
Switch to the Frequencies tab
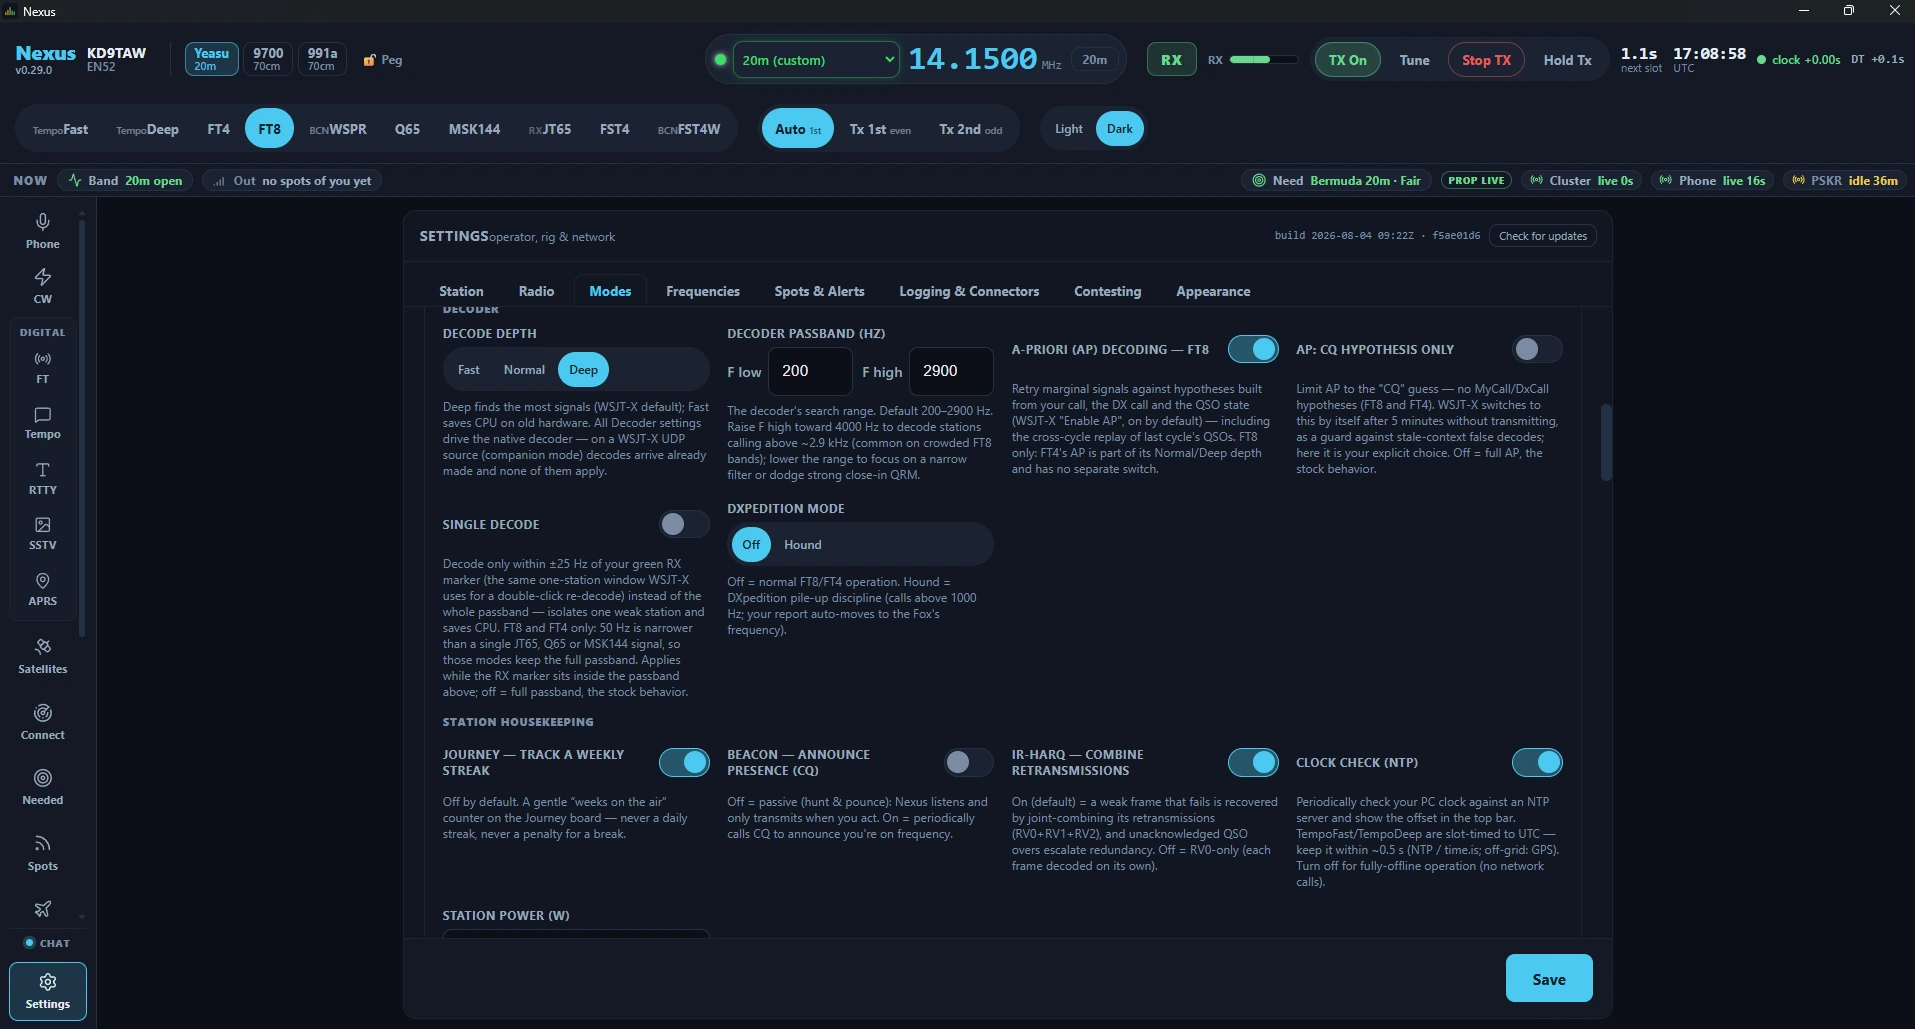(703, 291)
